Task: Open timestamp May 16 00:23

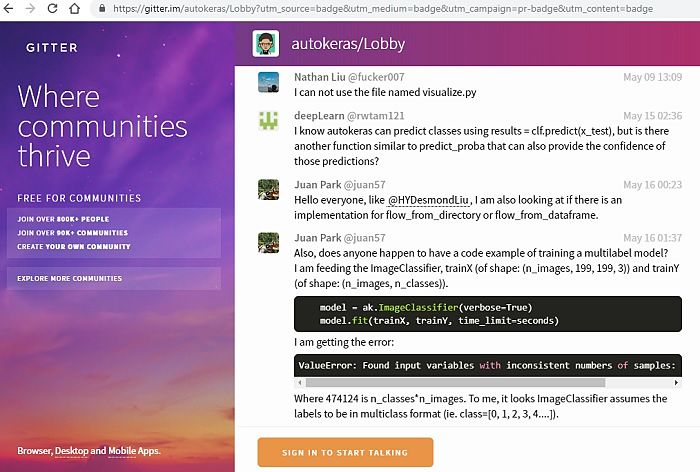Action: [653, 185]
